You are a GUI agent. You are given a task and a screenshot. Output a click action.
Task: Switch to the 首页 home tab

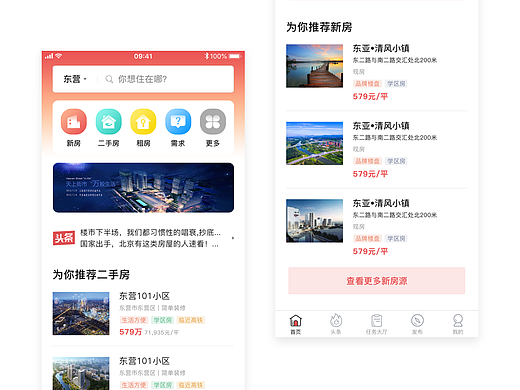coord(296,324)
